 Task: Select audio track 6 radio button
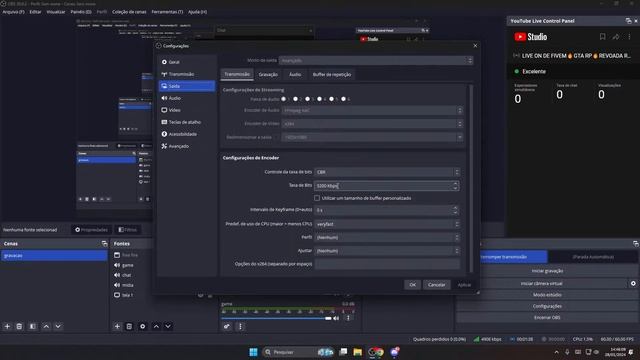344,99
